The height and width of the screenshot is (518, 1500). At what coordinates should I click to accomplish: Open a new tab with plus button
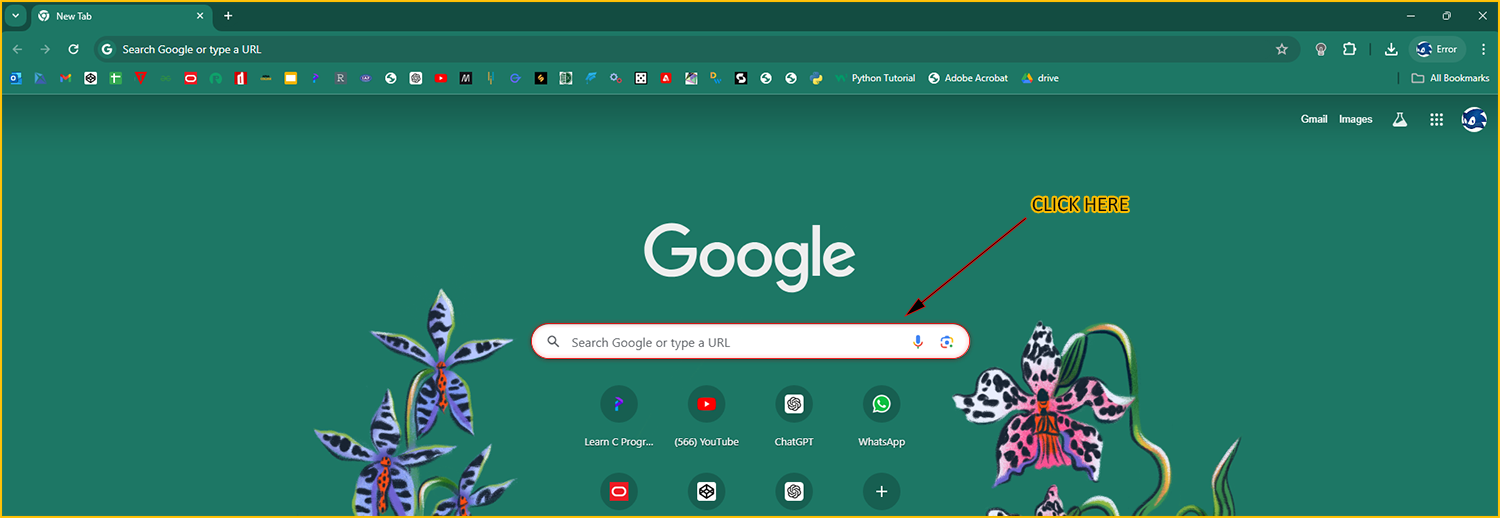click(x=228, y=16)
